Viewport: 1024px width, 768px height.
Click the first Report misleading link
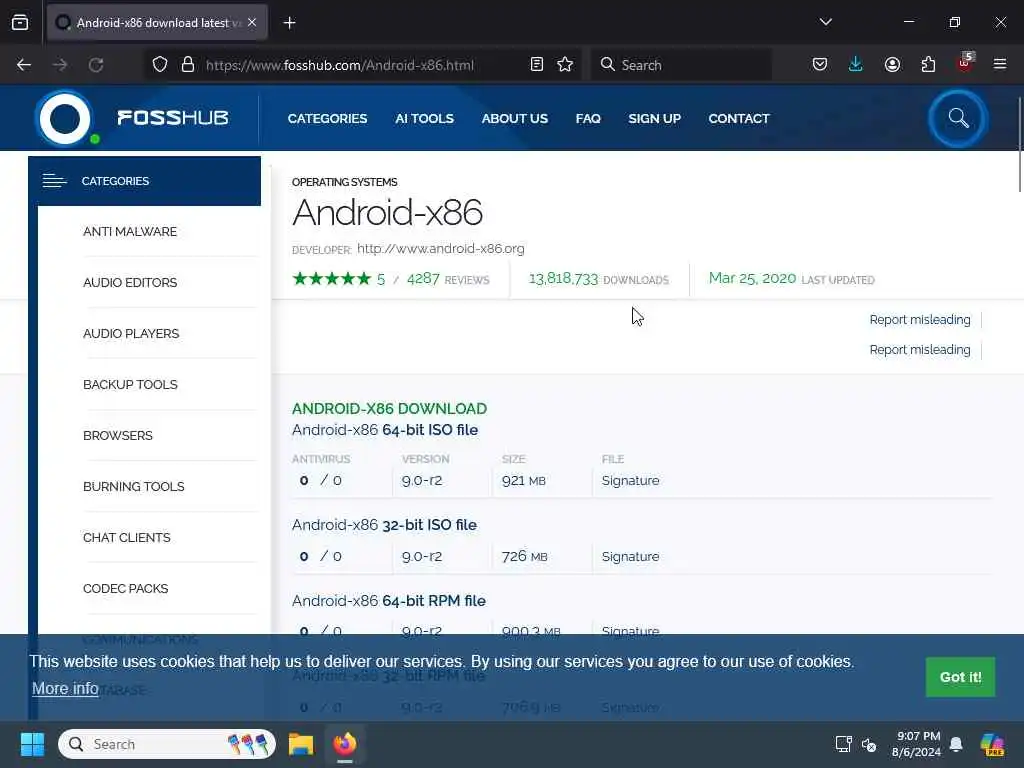pos(920,320)
